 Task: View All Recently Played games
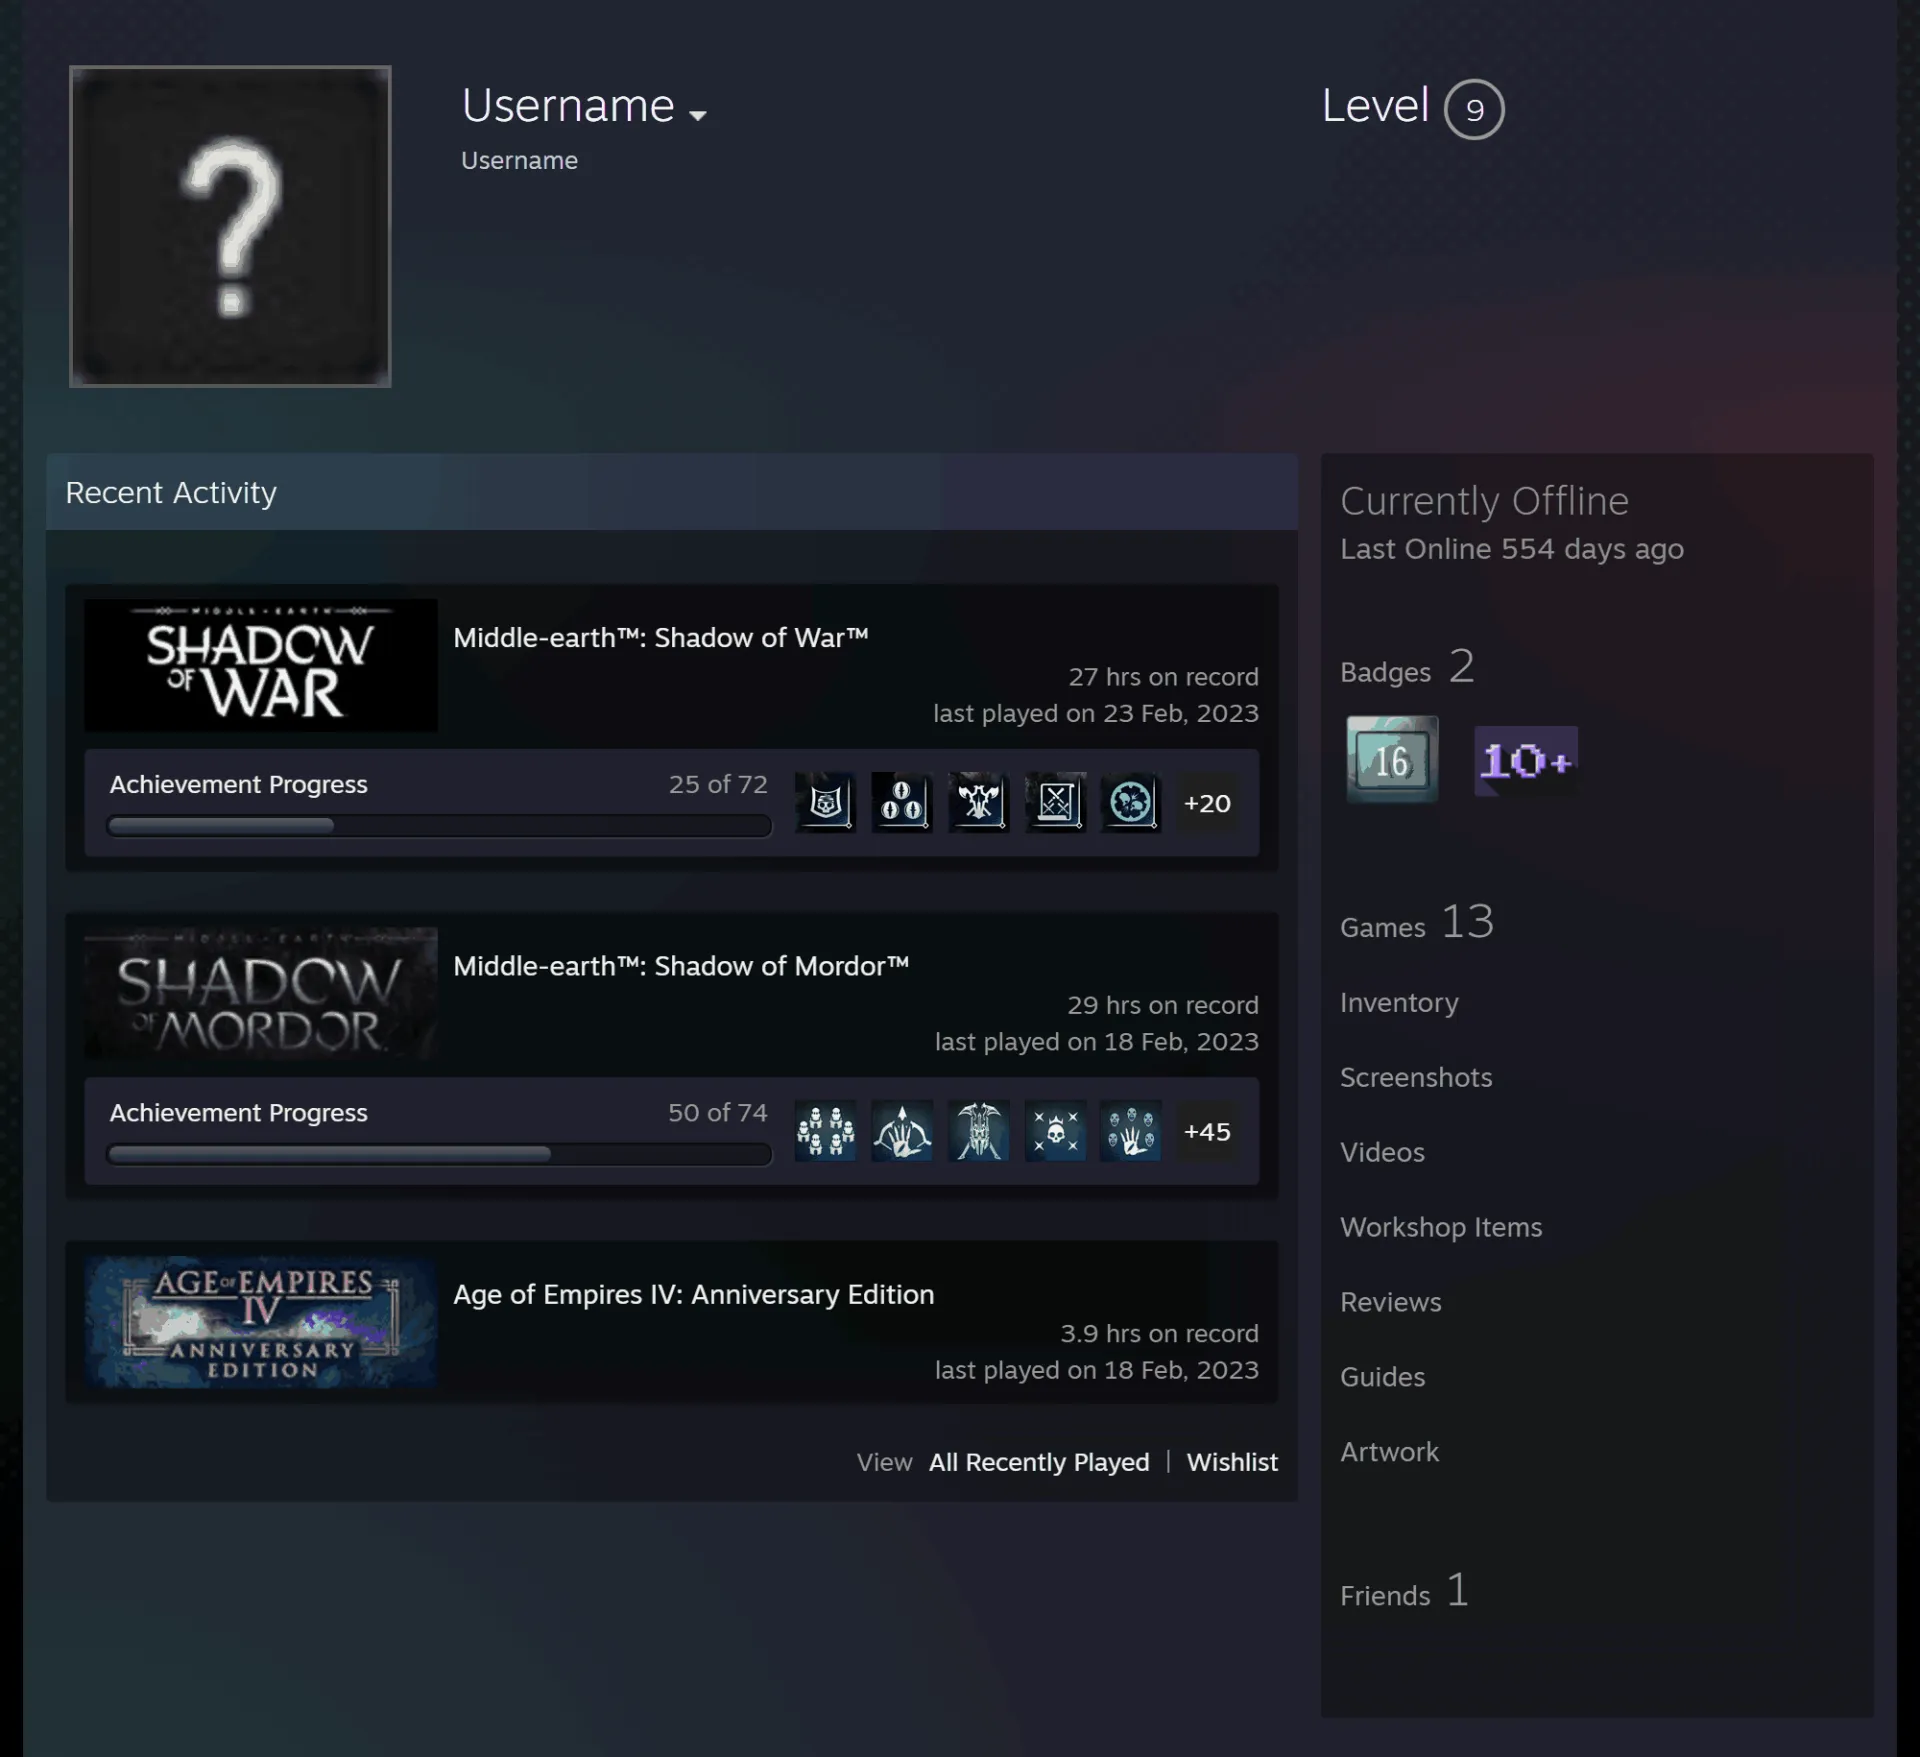1039,1462
